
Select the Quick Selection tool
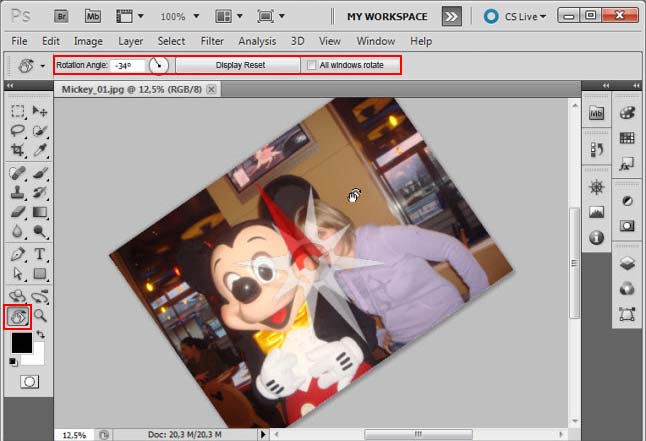point(40,130)
